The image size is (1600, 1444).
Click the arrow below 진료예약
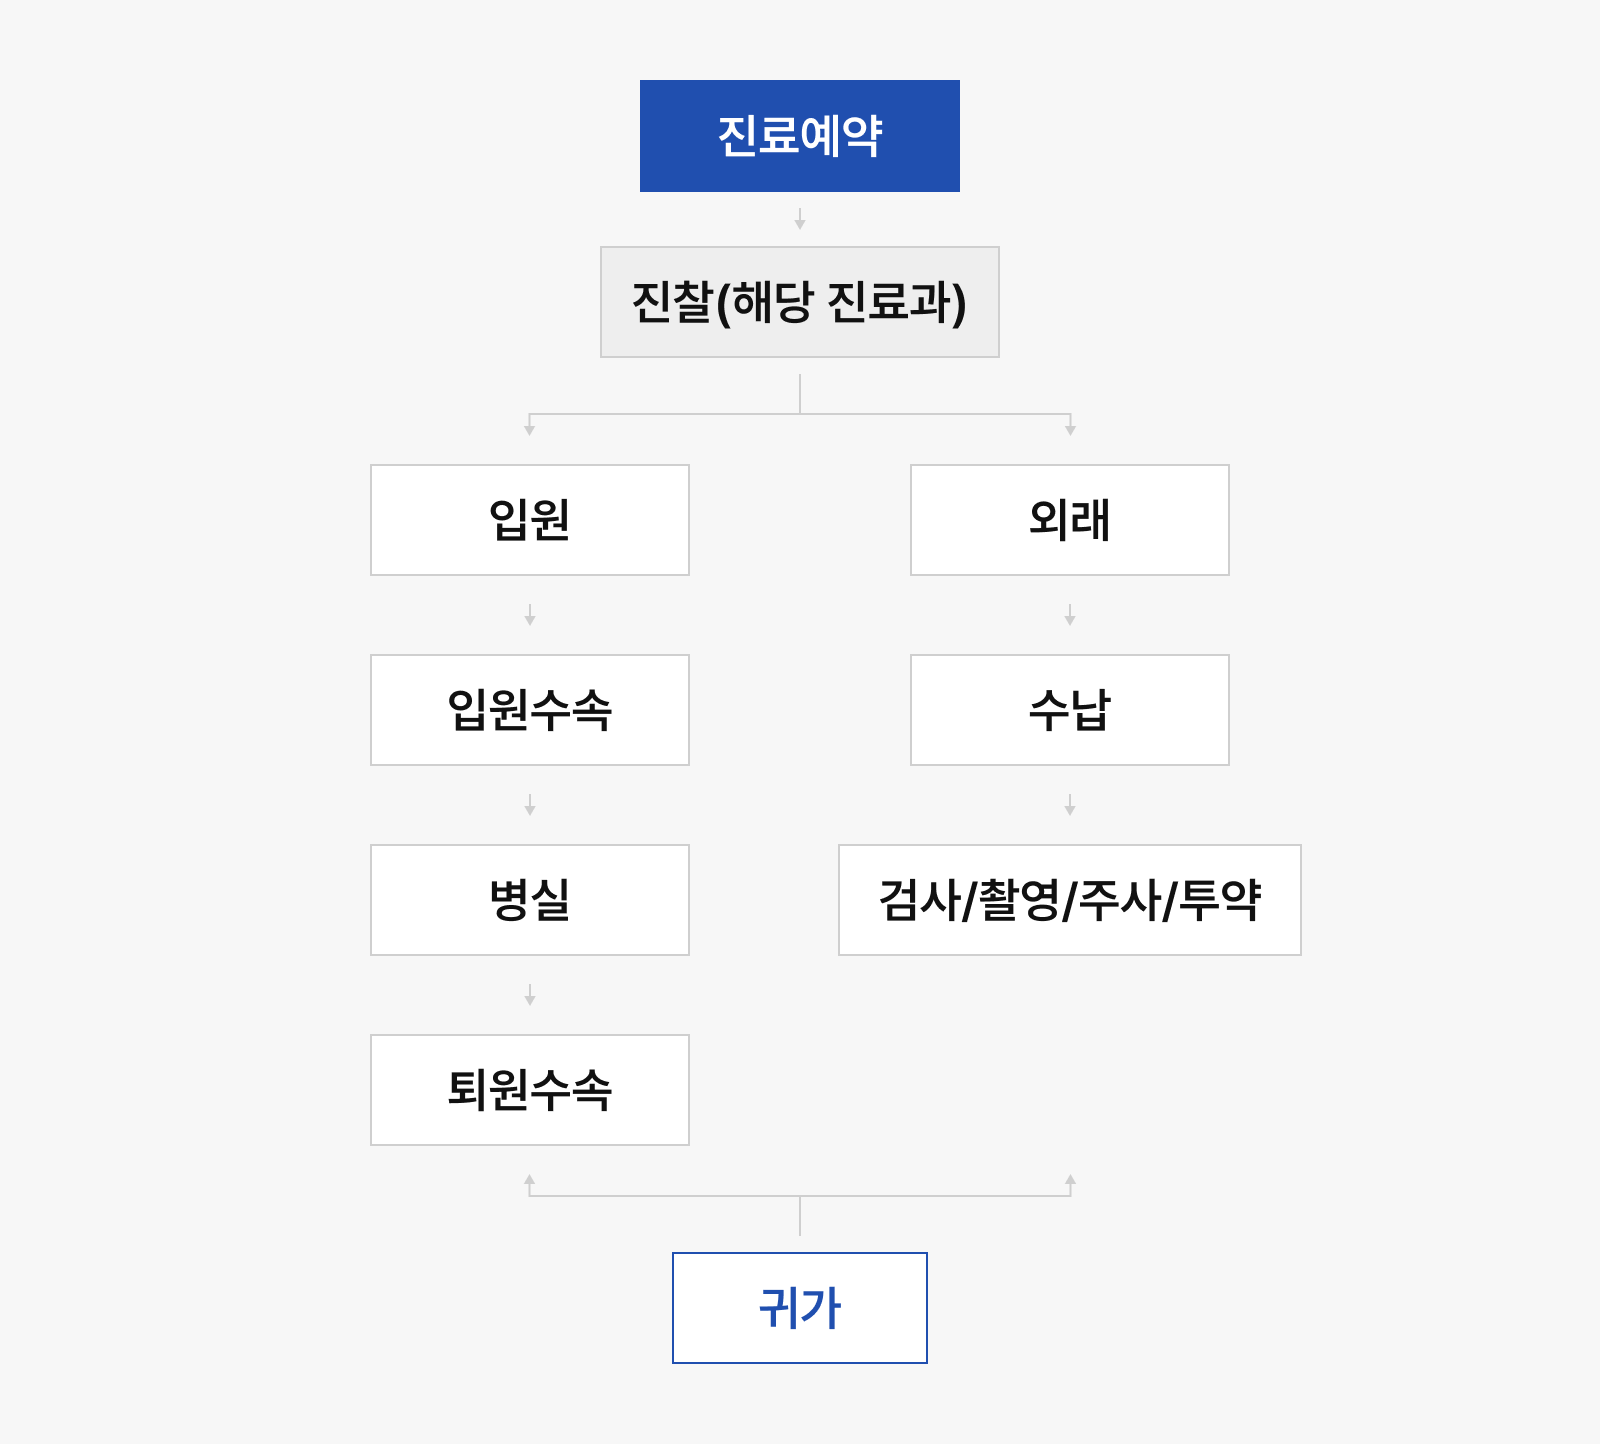point(800,219)
